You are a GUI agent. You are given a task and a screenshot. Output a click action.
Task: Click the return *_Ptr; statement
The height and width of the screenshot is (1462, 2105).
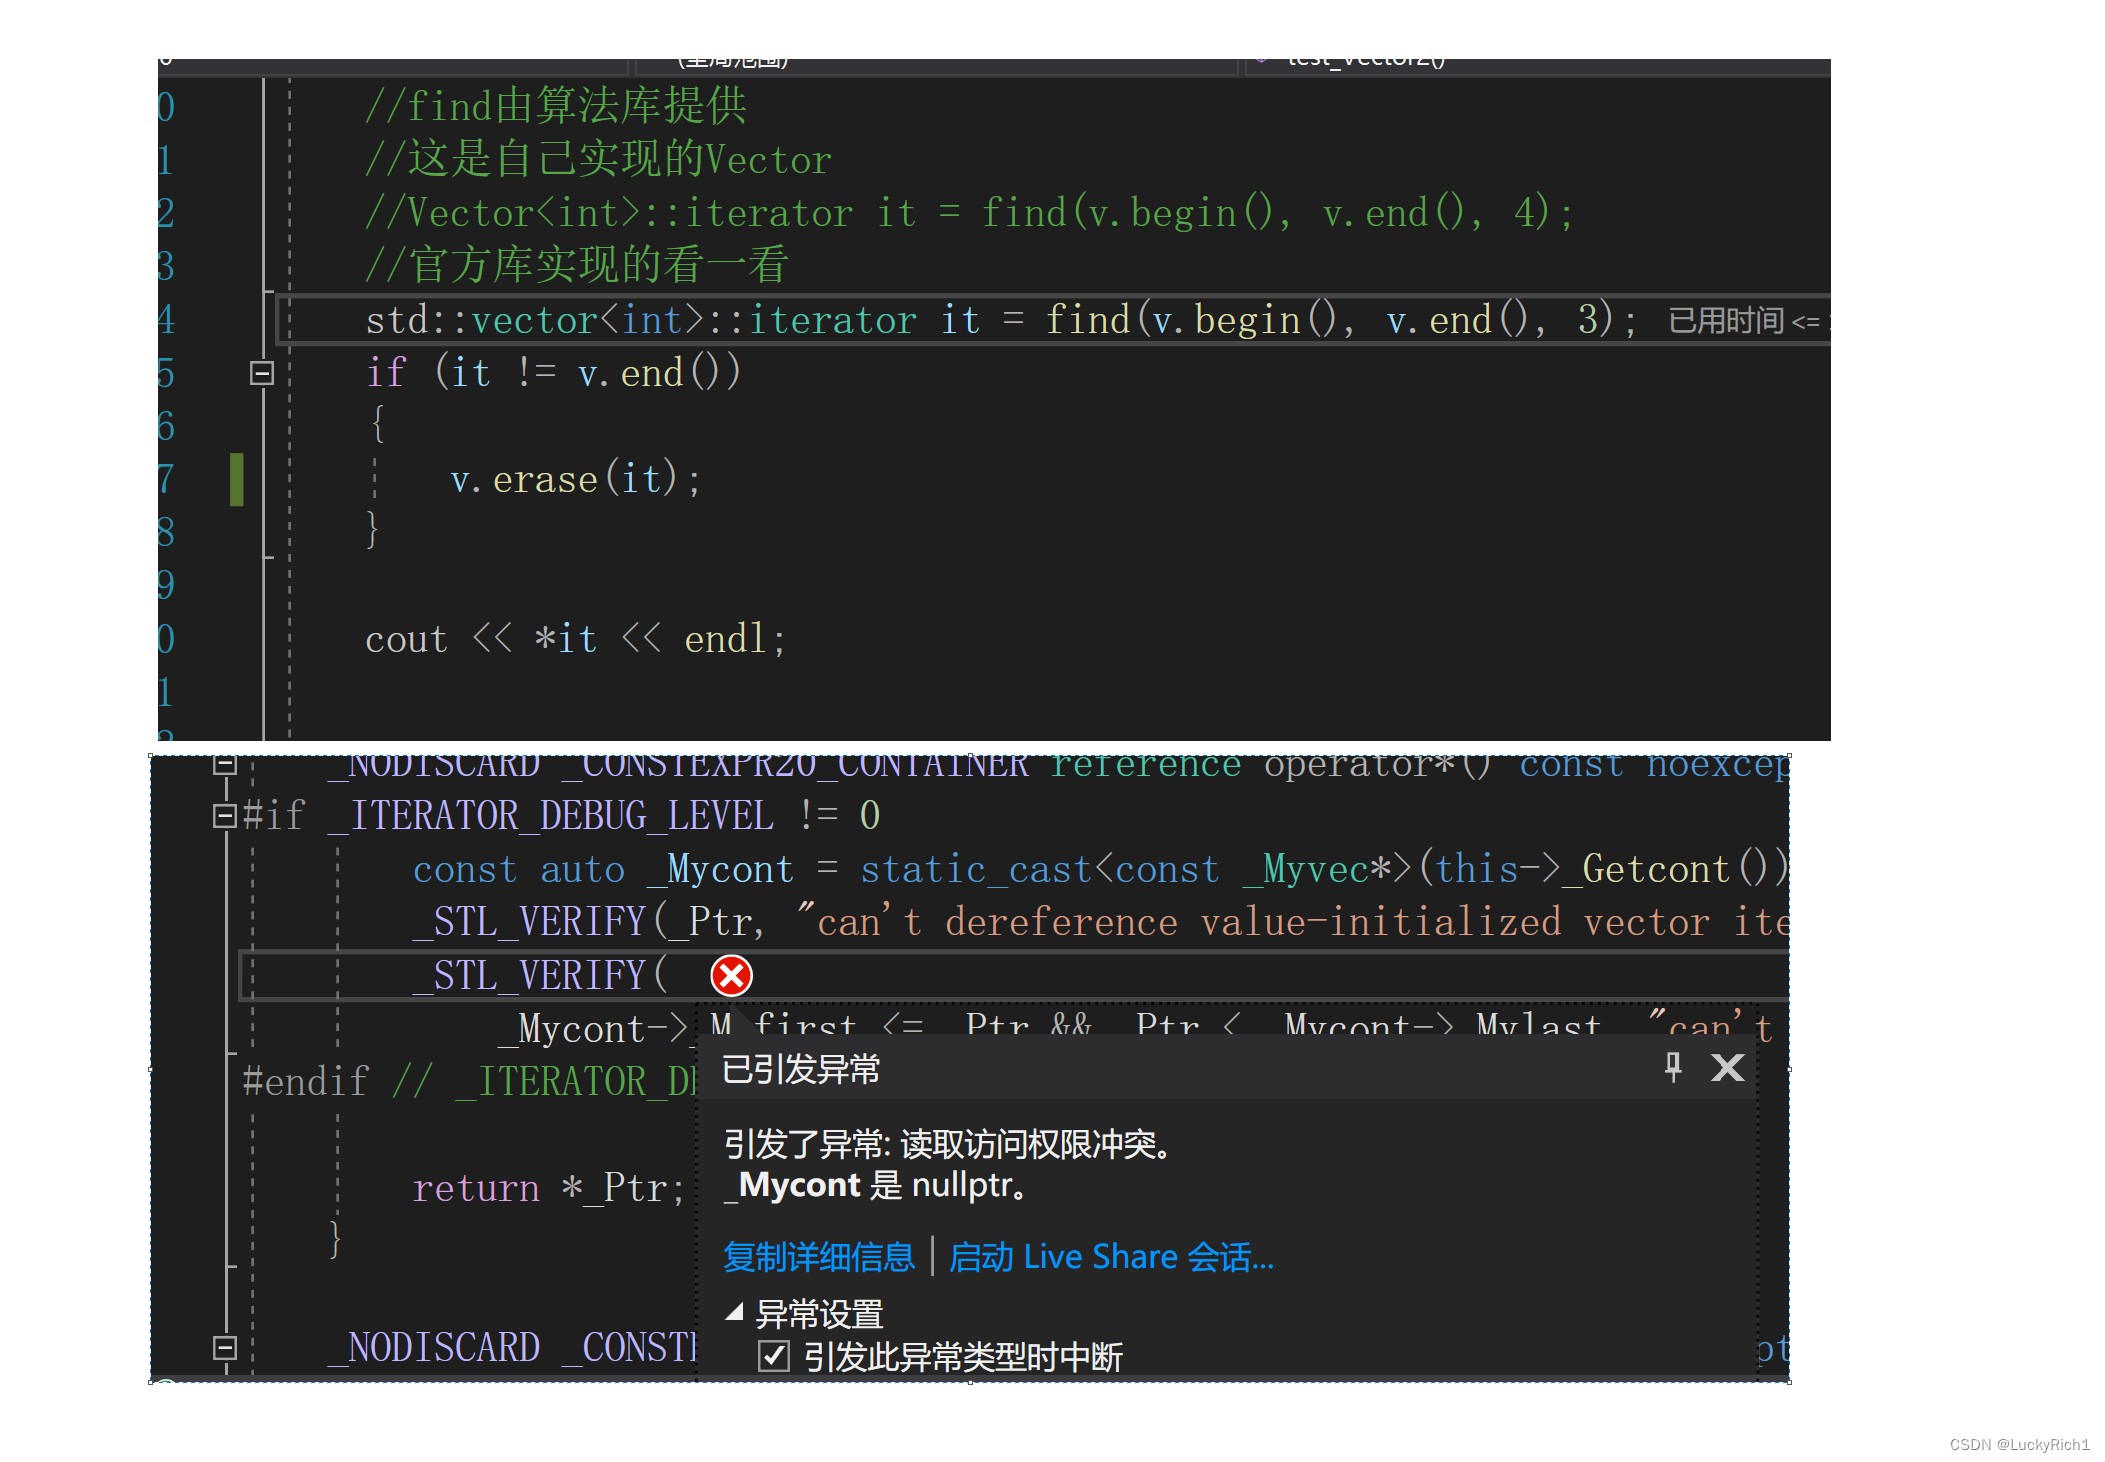548,1188
